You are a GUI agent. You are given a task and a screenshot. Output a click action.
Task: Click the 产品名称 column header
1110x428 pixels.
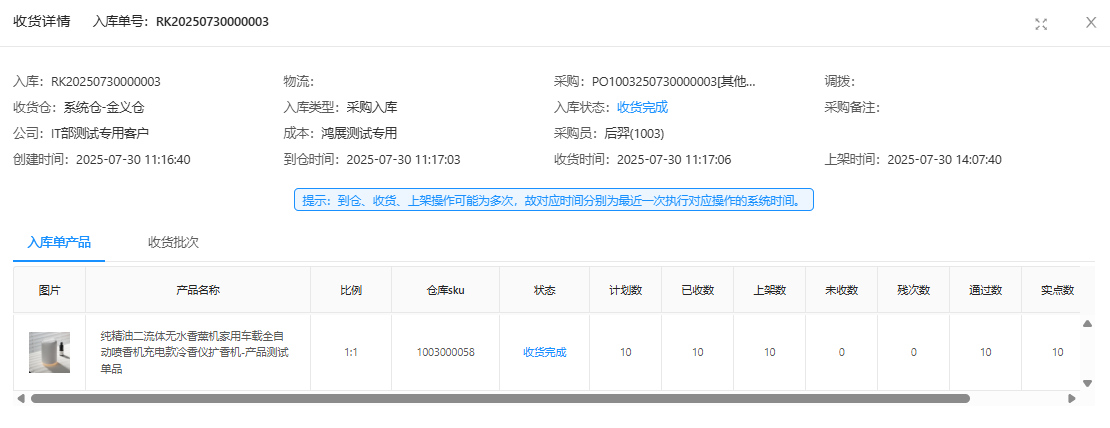point(197,290)
